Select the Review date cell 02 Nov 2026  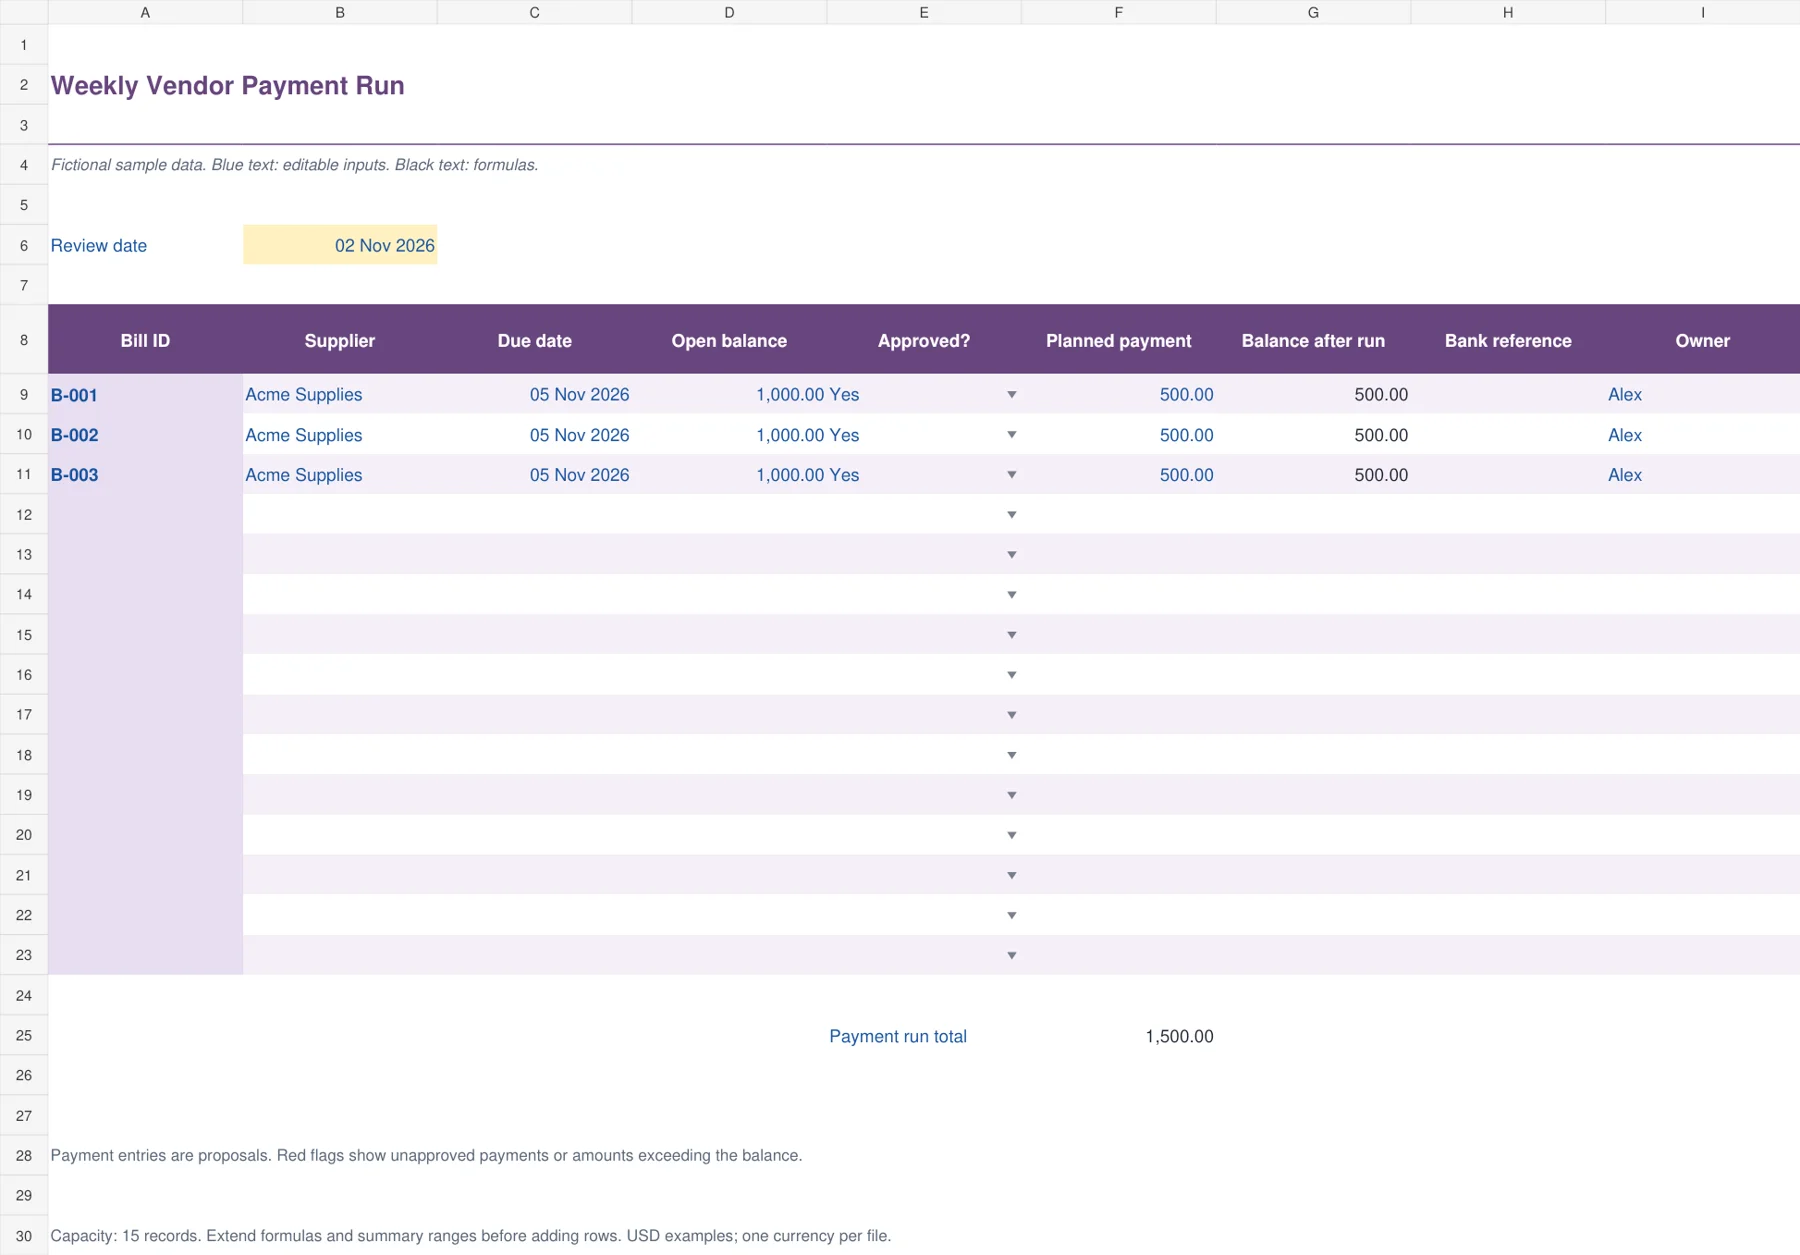(340, 245)
